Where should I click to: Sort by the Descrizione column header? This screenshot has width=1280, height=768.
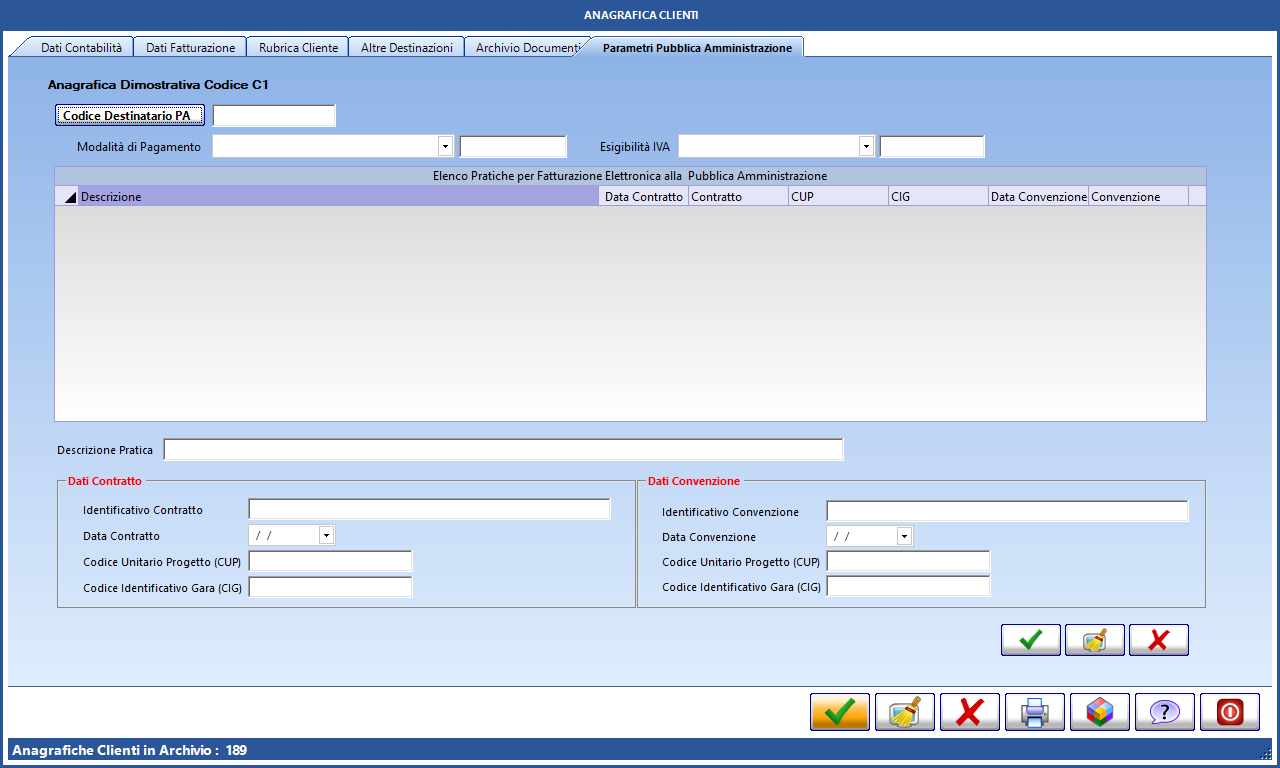point(338,197)
